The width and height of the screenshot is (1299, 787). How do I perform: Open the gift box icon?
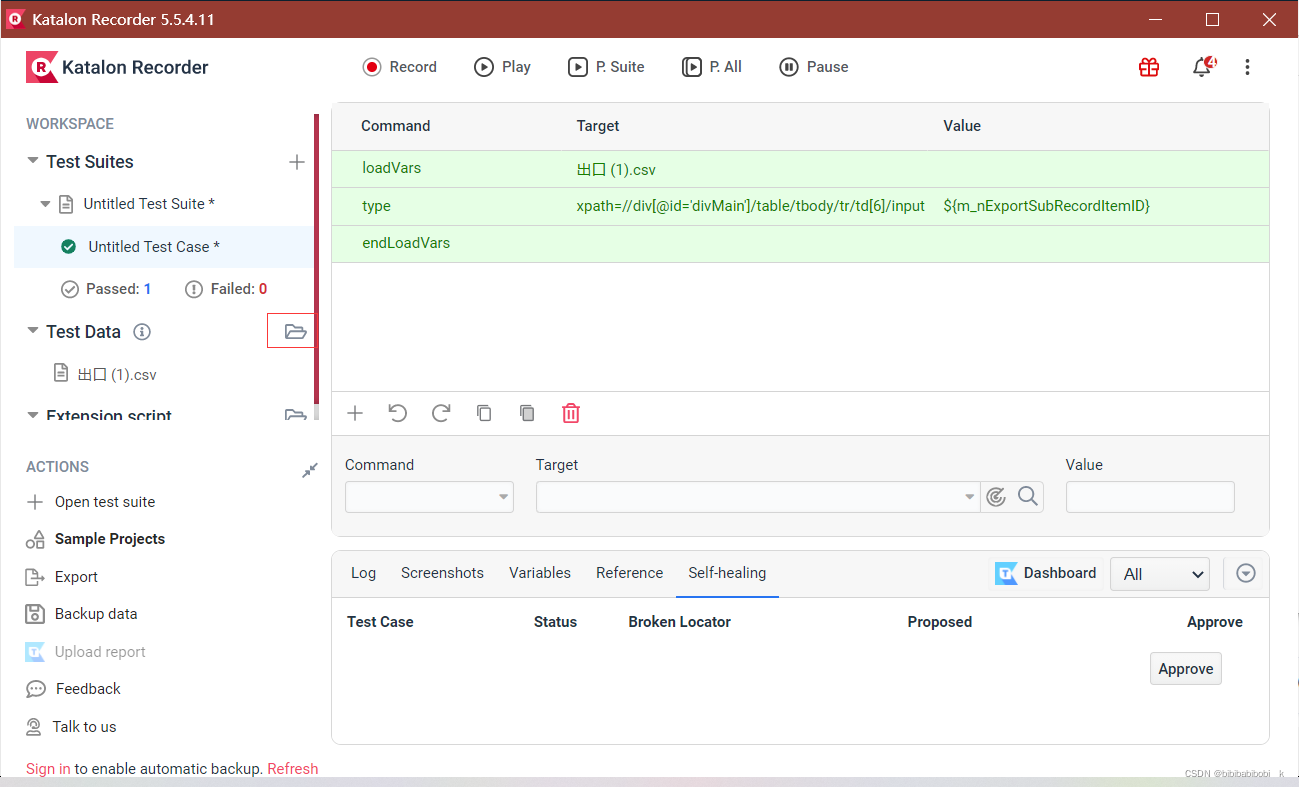1149,67
